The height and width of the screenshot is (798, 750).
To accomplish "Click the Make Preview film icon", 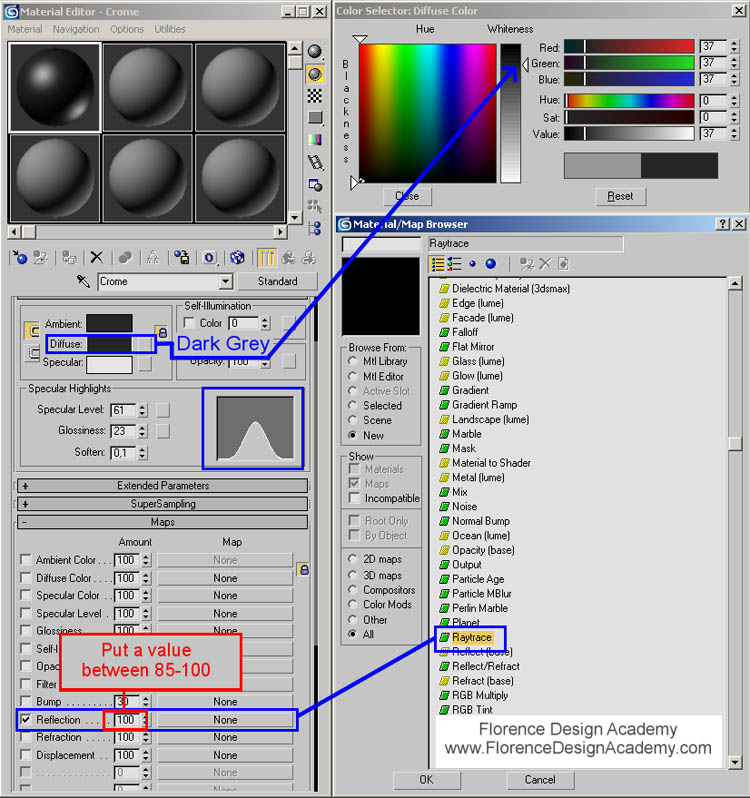I will coord(315,162).
